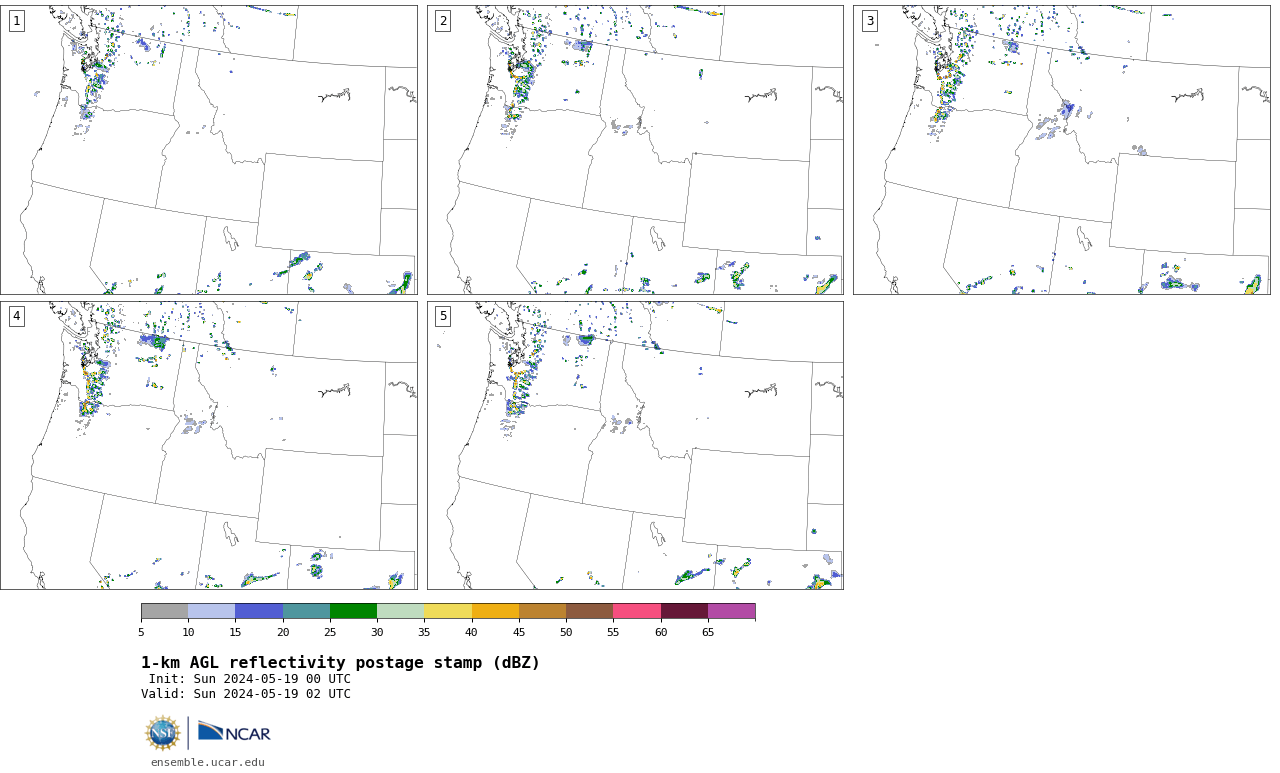Click the pink 55-60 dBZ swatch
Viewport: 1280px width, 773px height.
coord(637,611)
